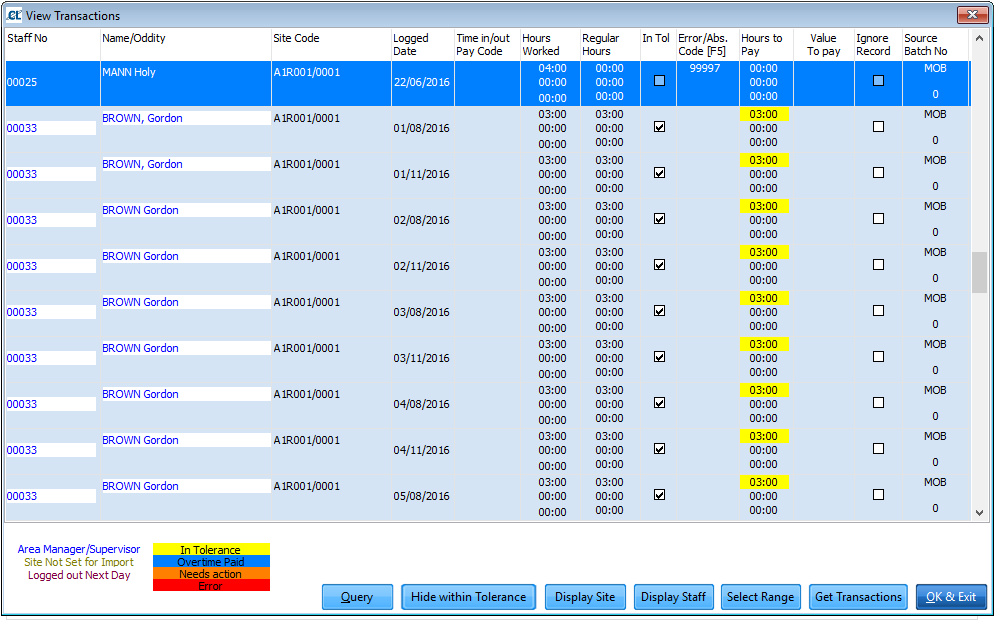999x621 pixels.
Task: Open the Select Range options
Action: tap(760, 596)
